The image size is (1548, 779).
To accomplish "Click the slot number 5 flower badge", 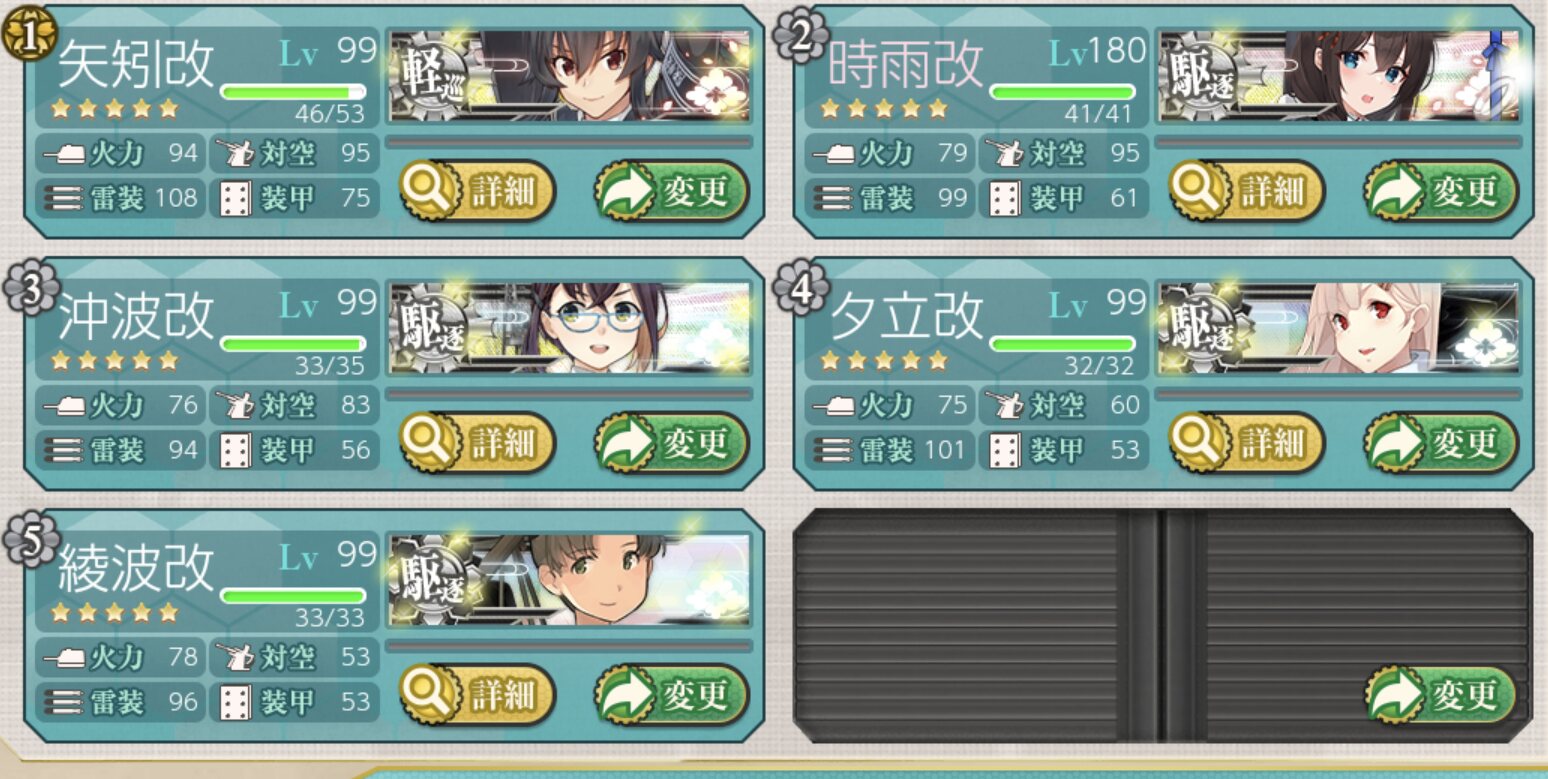I will pos(30,540).
